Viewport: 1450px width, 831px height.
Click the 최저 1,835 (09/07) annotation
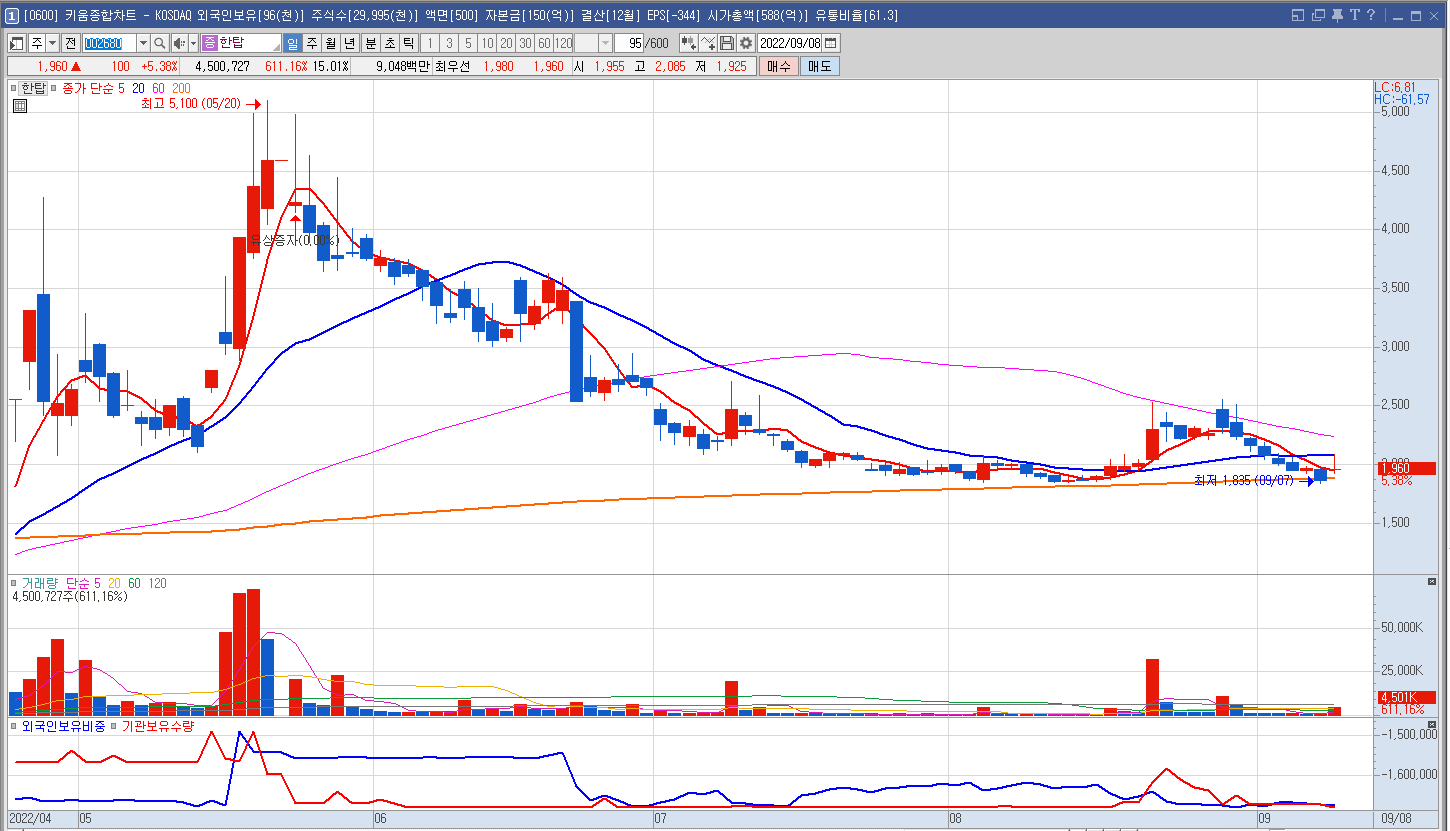point(1244,481)
